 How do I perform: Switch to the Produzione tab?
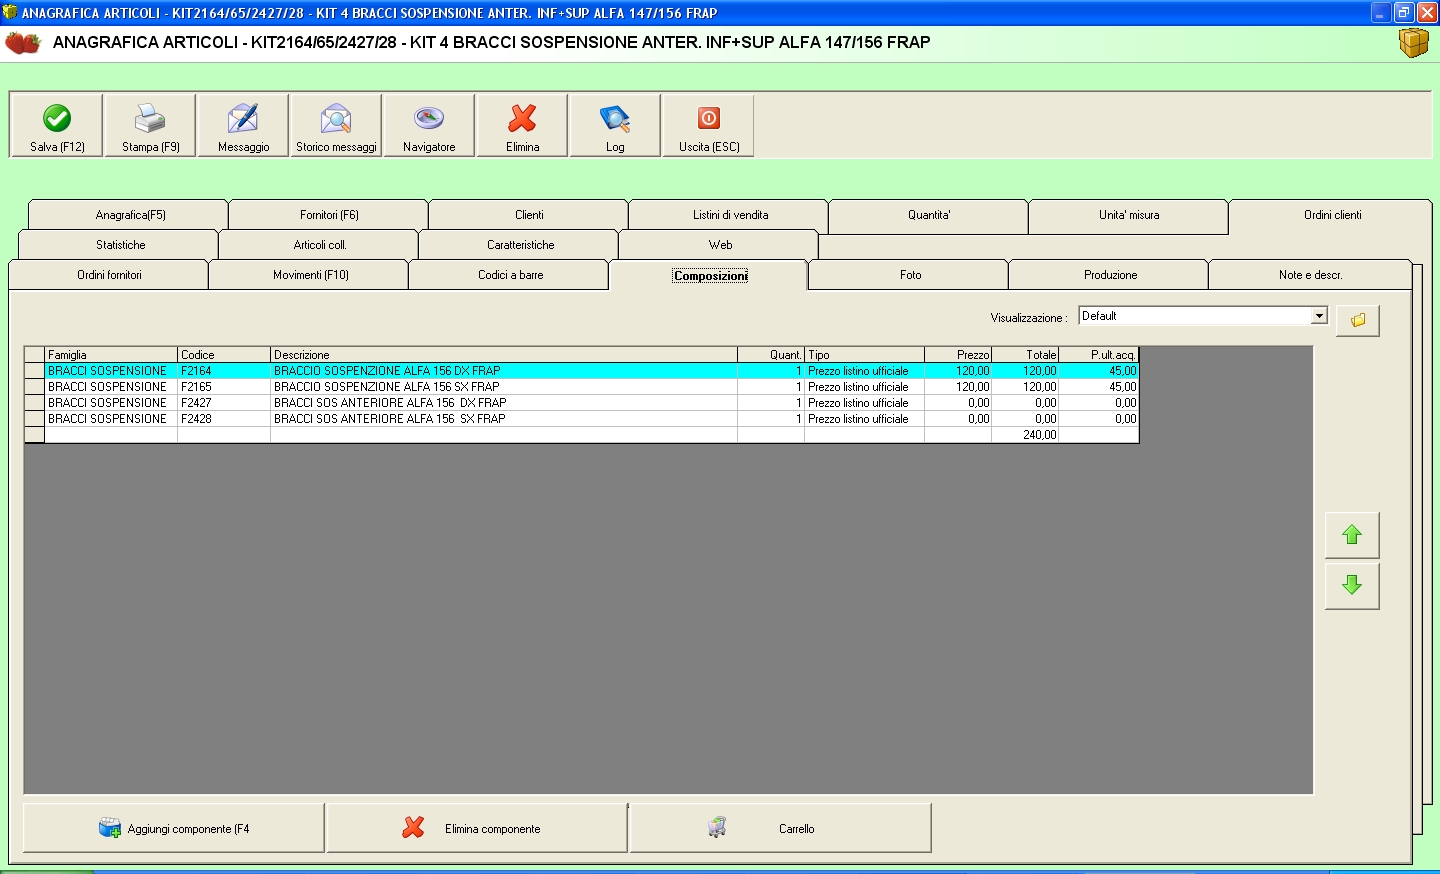point(1110,275)
